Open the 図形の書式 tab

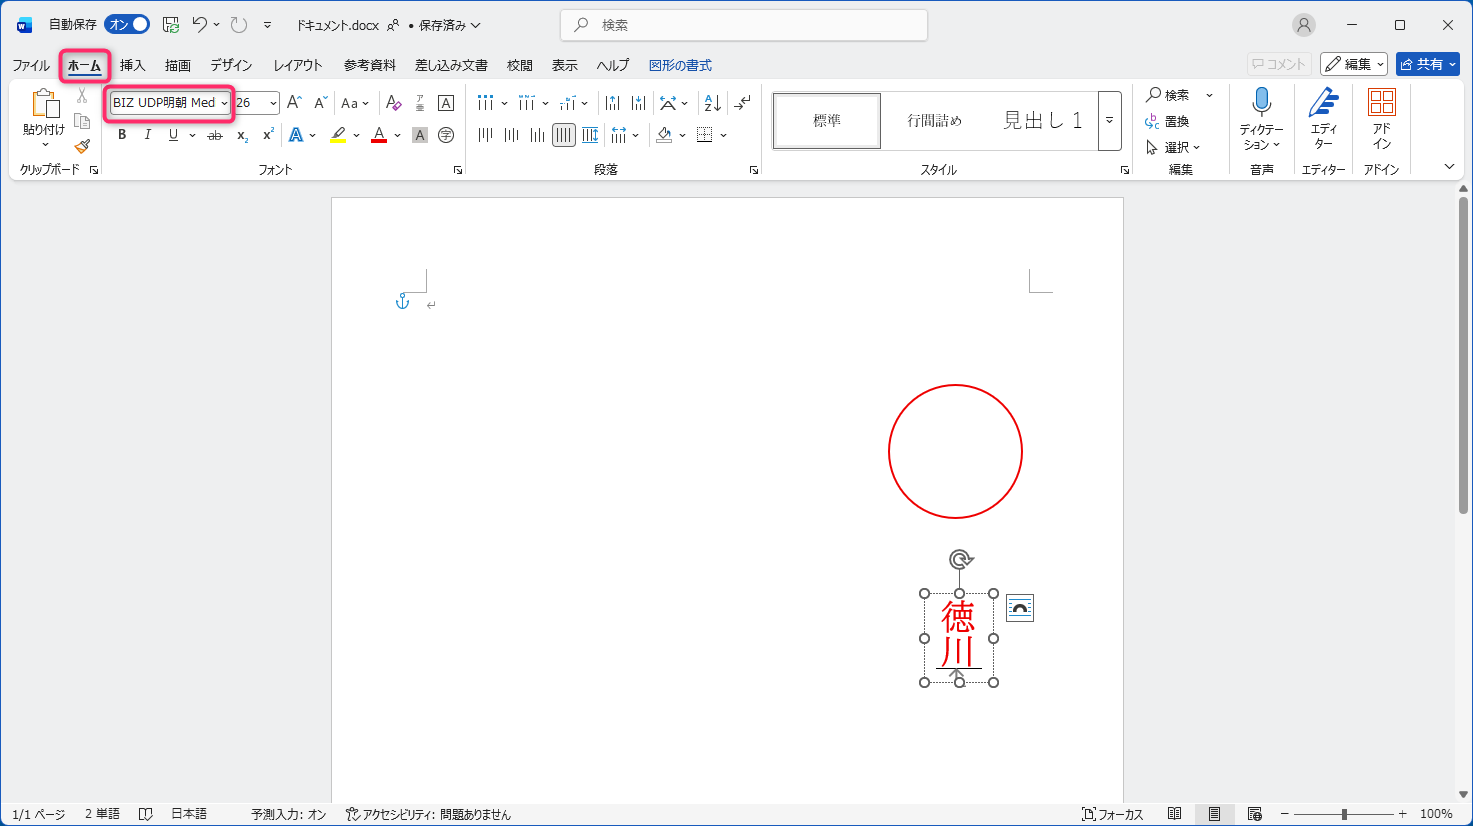pyautogui.click(x=680, y=65)
